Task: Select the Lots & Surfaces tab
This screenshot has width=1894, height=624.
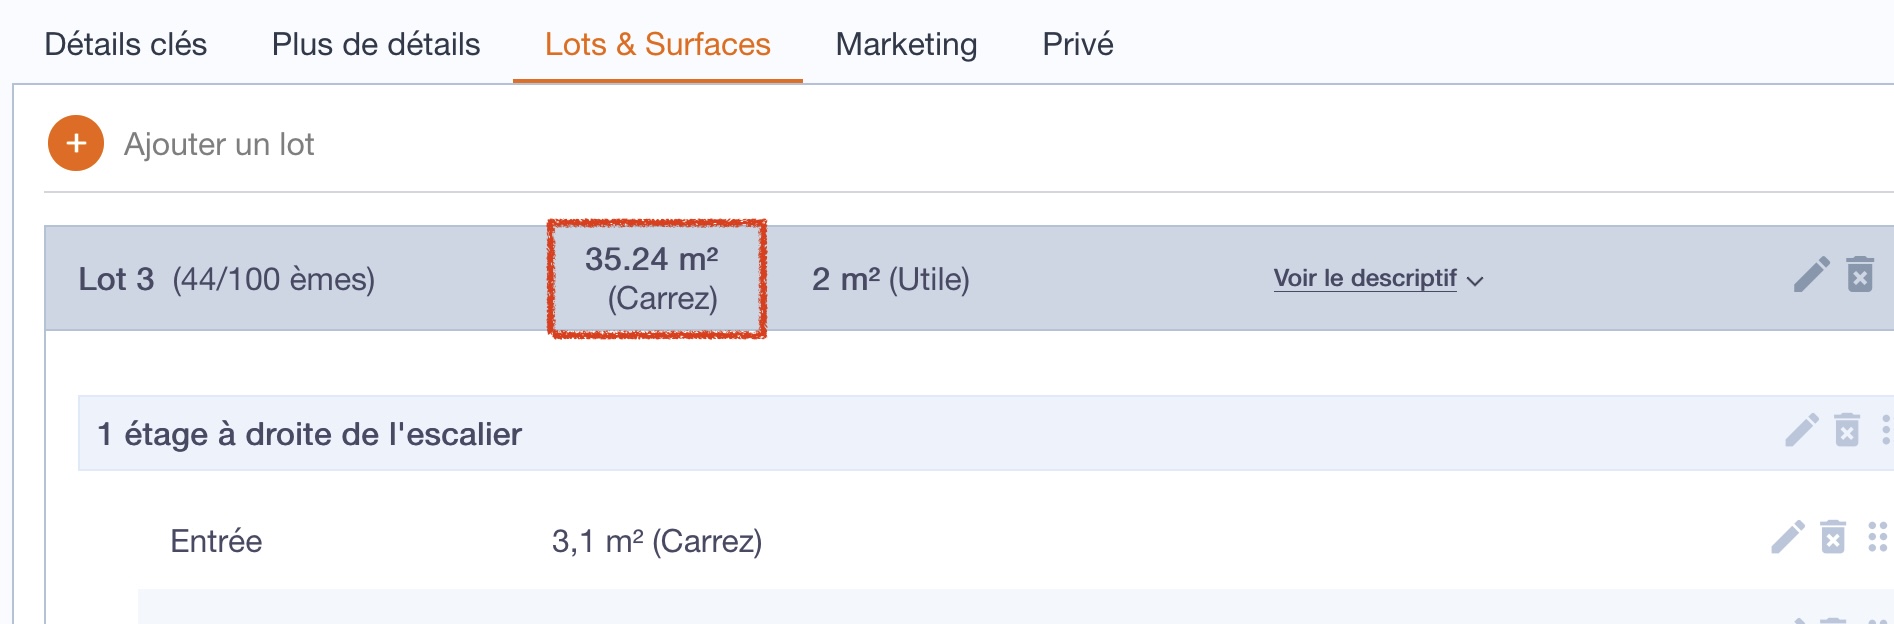Action: [x=658, y=44]
